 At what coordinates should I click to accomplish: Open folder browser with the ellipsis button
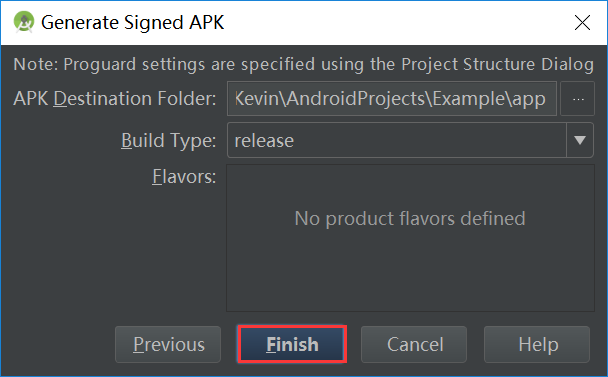point(577,99)
